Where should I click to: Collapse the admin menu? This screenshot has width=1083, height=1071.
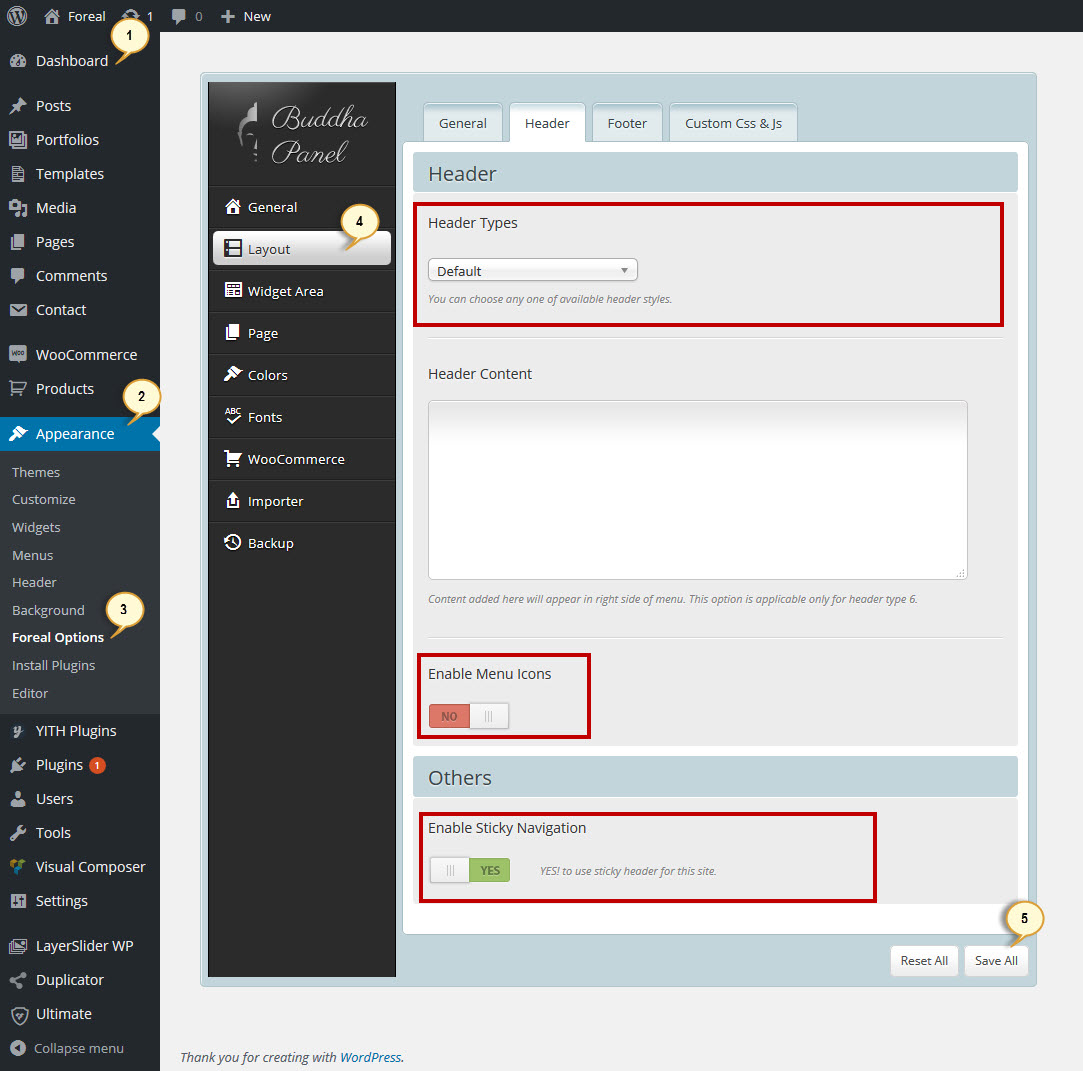[x=67, y=1048]
